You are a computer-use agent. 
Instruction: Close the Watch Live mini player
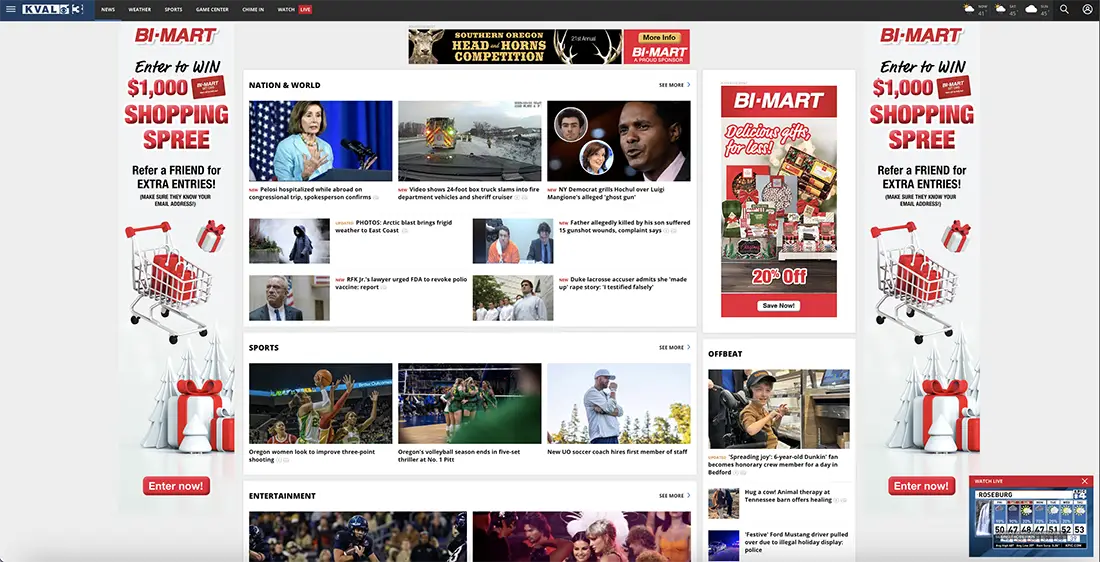pyautogui.click(x=1085, y=481)
